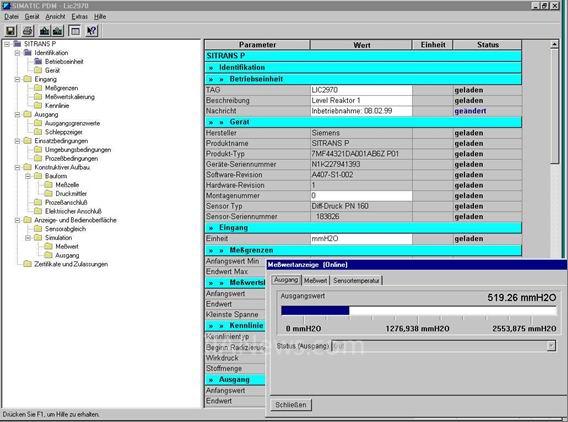Screen dimensions: 568x422
Task: Click the printer toolbar icon
Action: tap(28, 31)
